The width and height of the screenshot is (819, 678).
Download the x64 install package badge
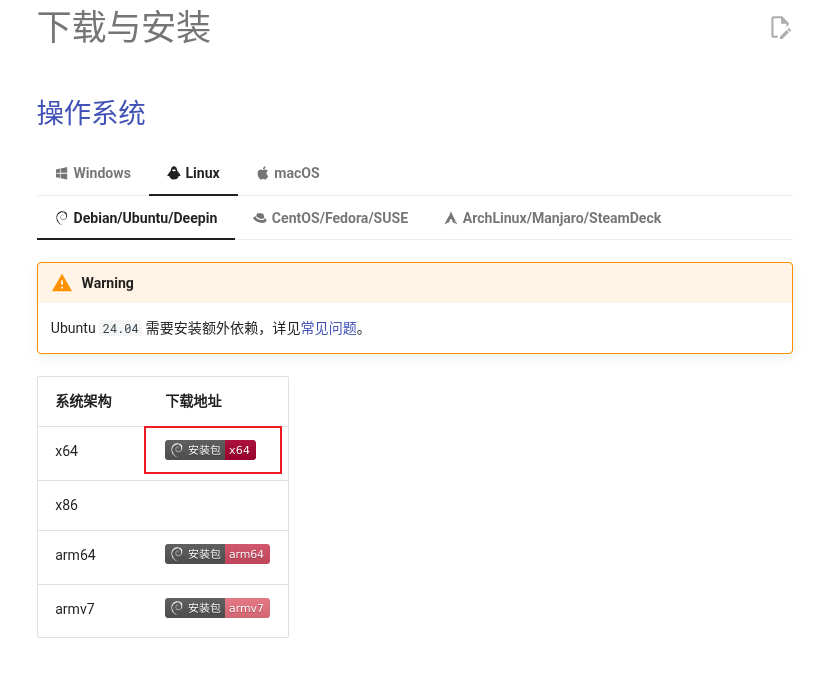[210, 450]
